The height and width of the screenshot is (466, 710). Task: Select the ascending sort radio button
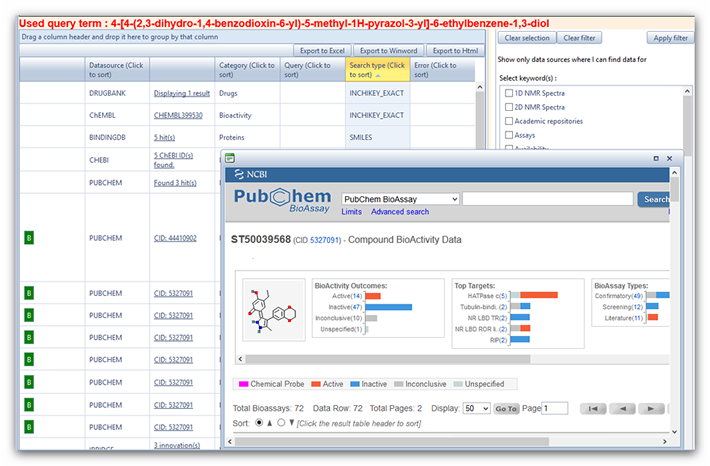[259, 423]
